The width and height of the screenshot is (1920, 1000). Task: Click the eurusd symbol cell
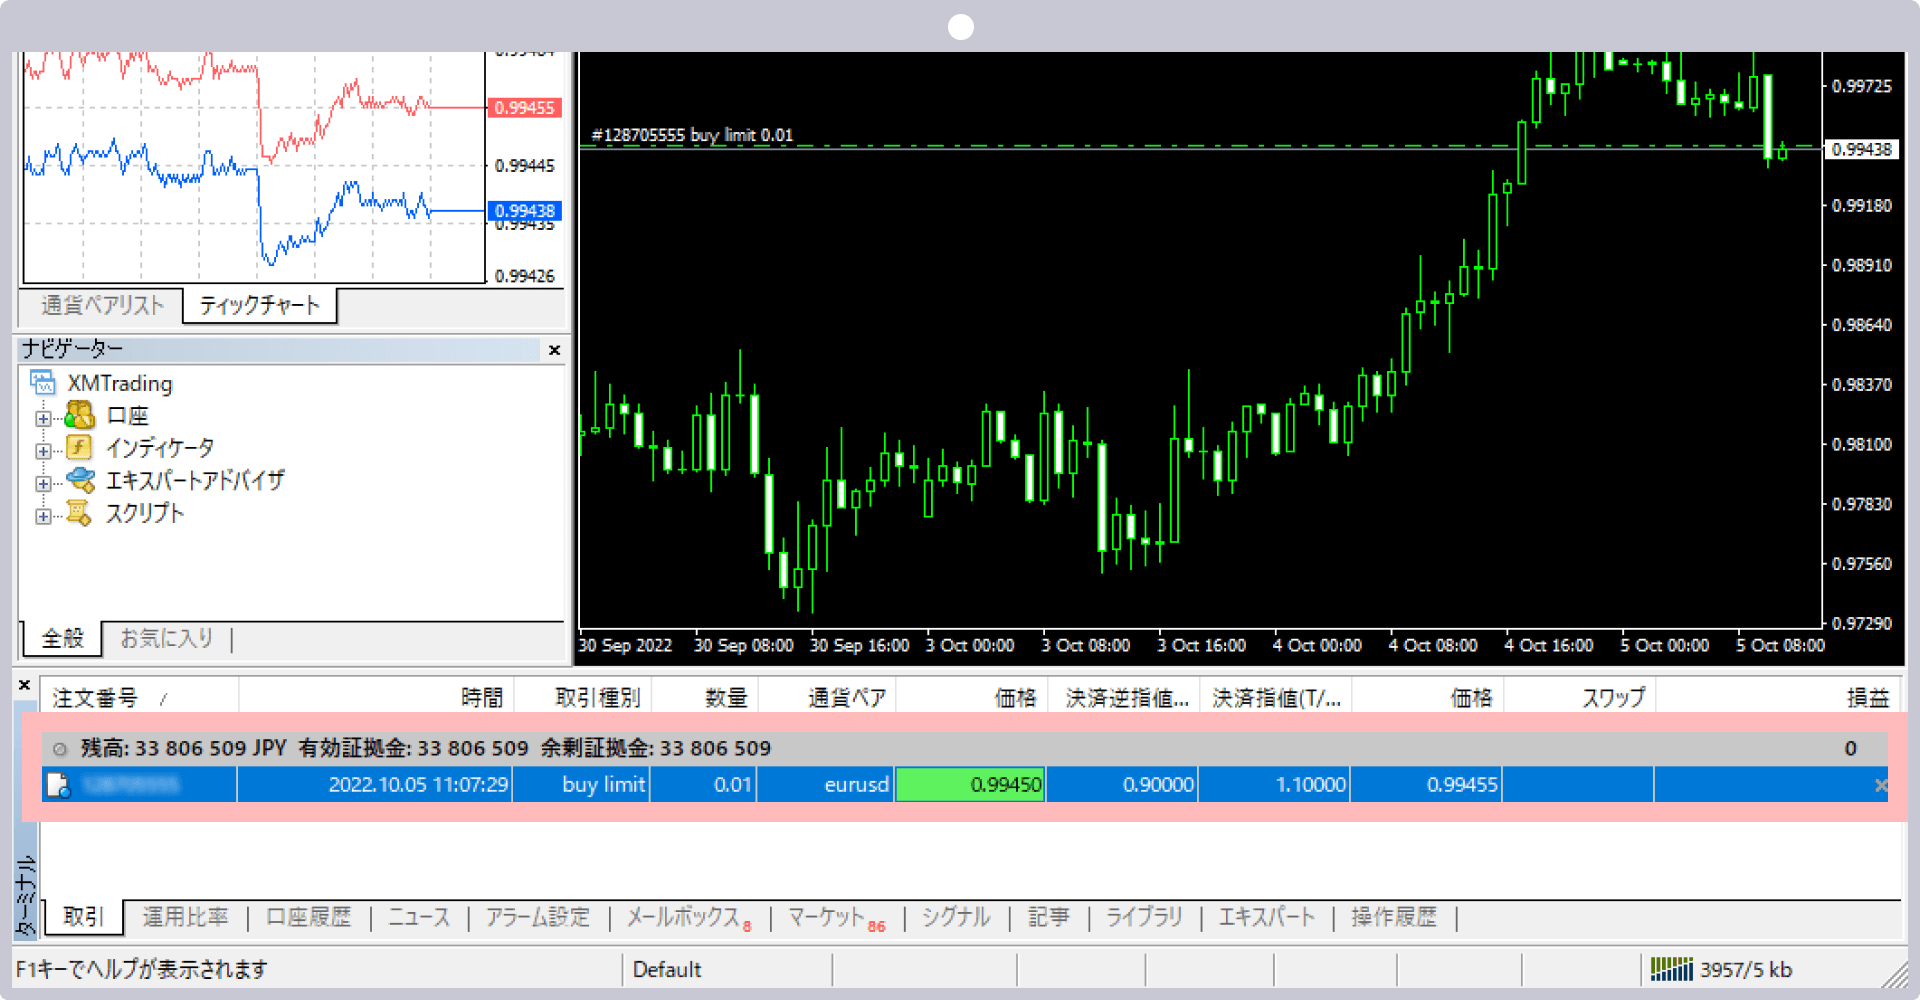click(x=827, y=785)
